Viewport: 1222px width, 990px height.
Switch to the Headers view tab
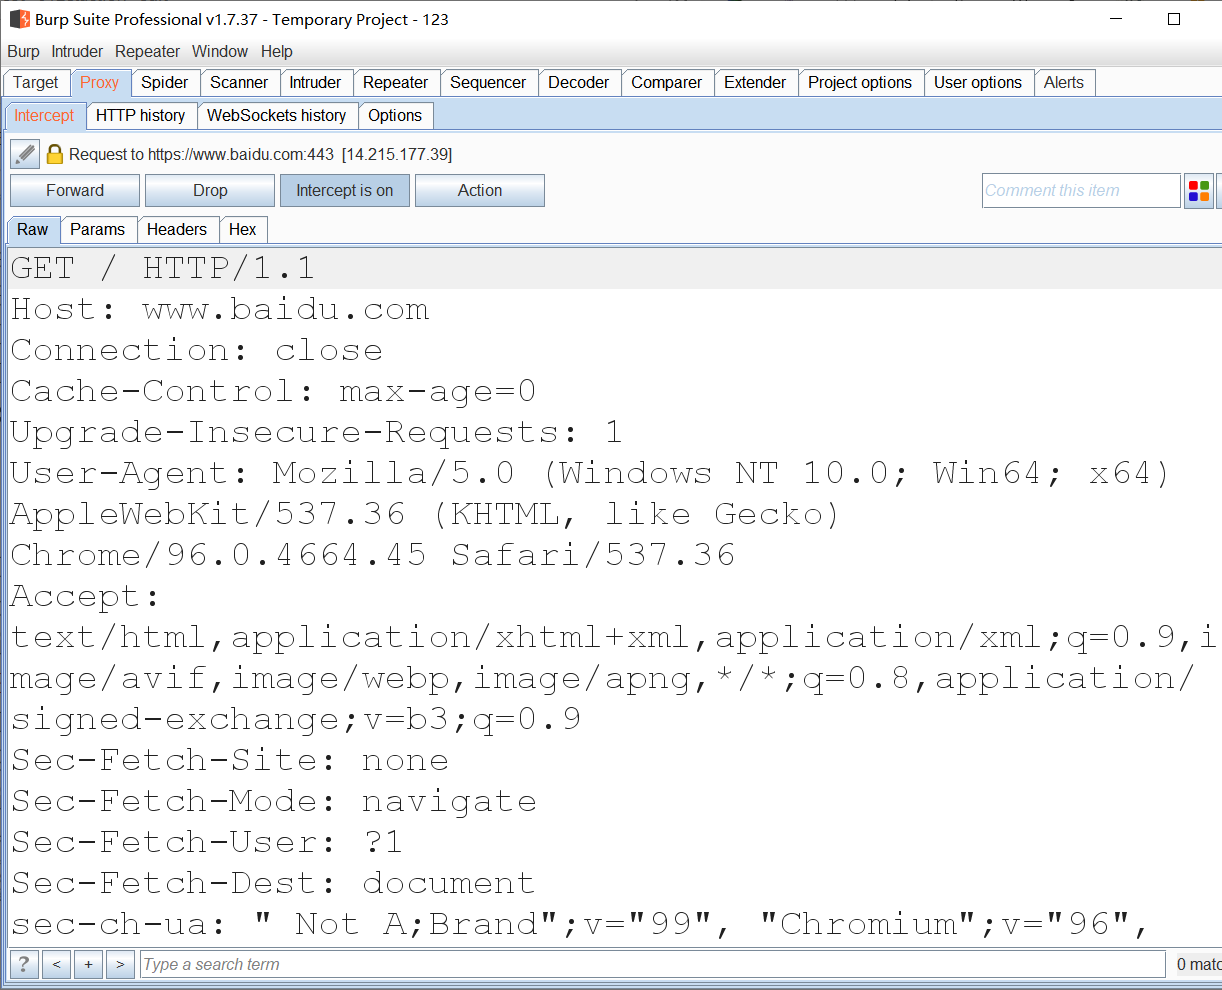pyautogui.click(x=177, y=229)
